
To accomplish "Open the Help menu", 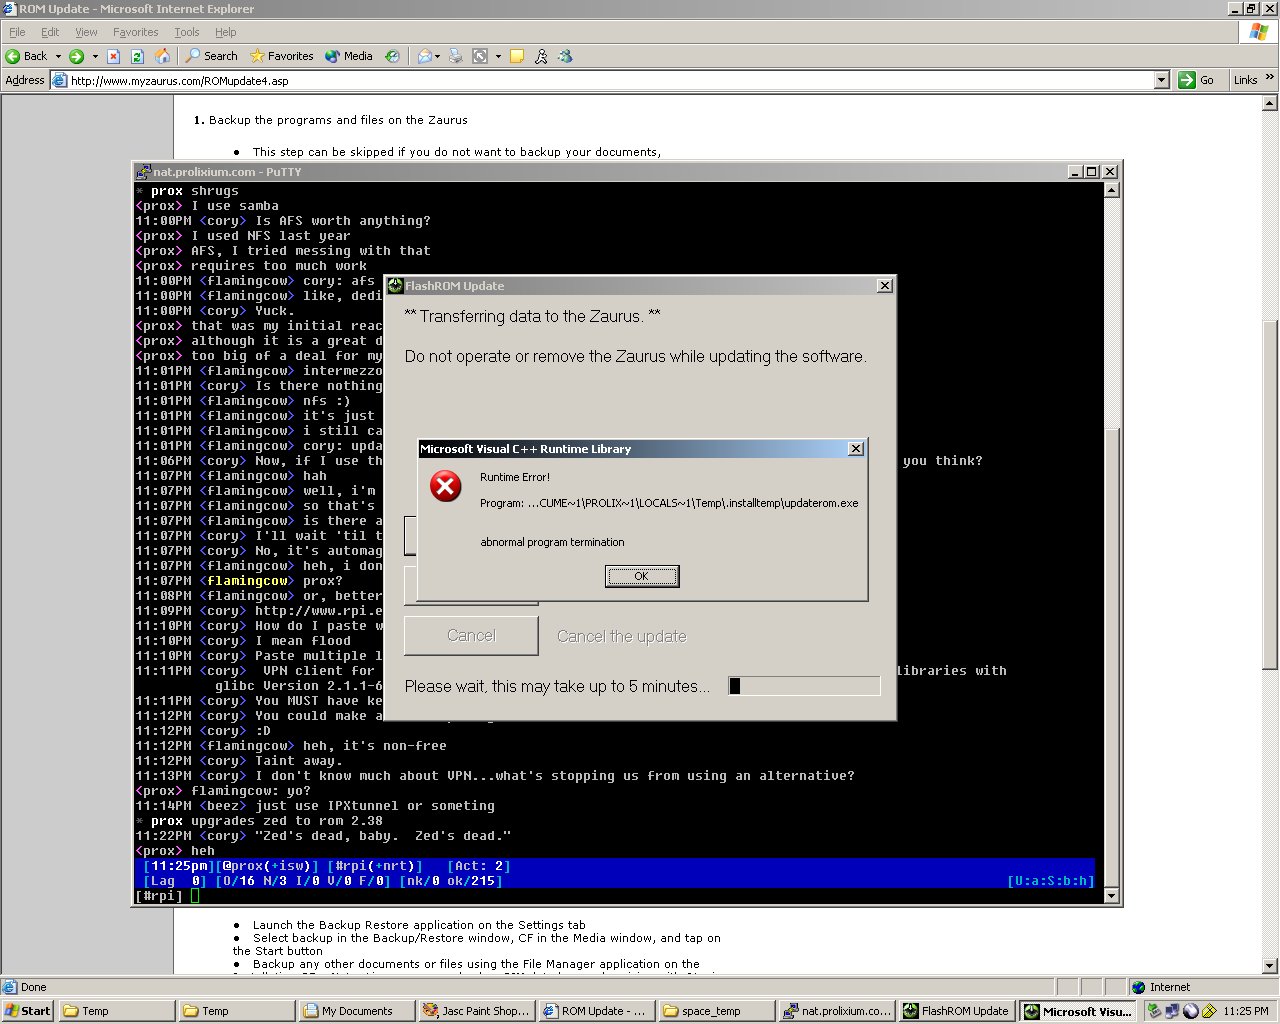I will pos(226,32).
